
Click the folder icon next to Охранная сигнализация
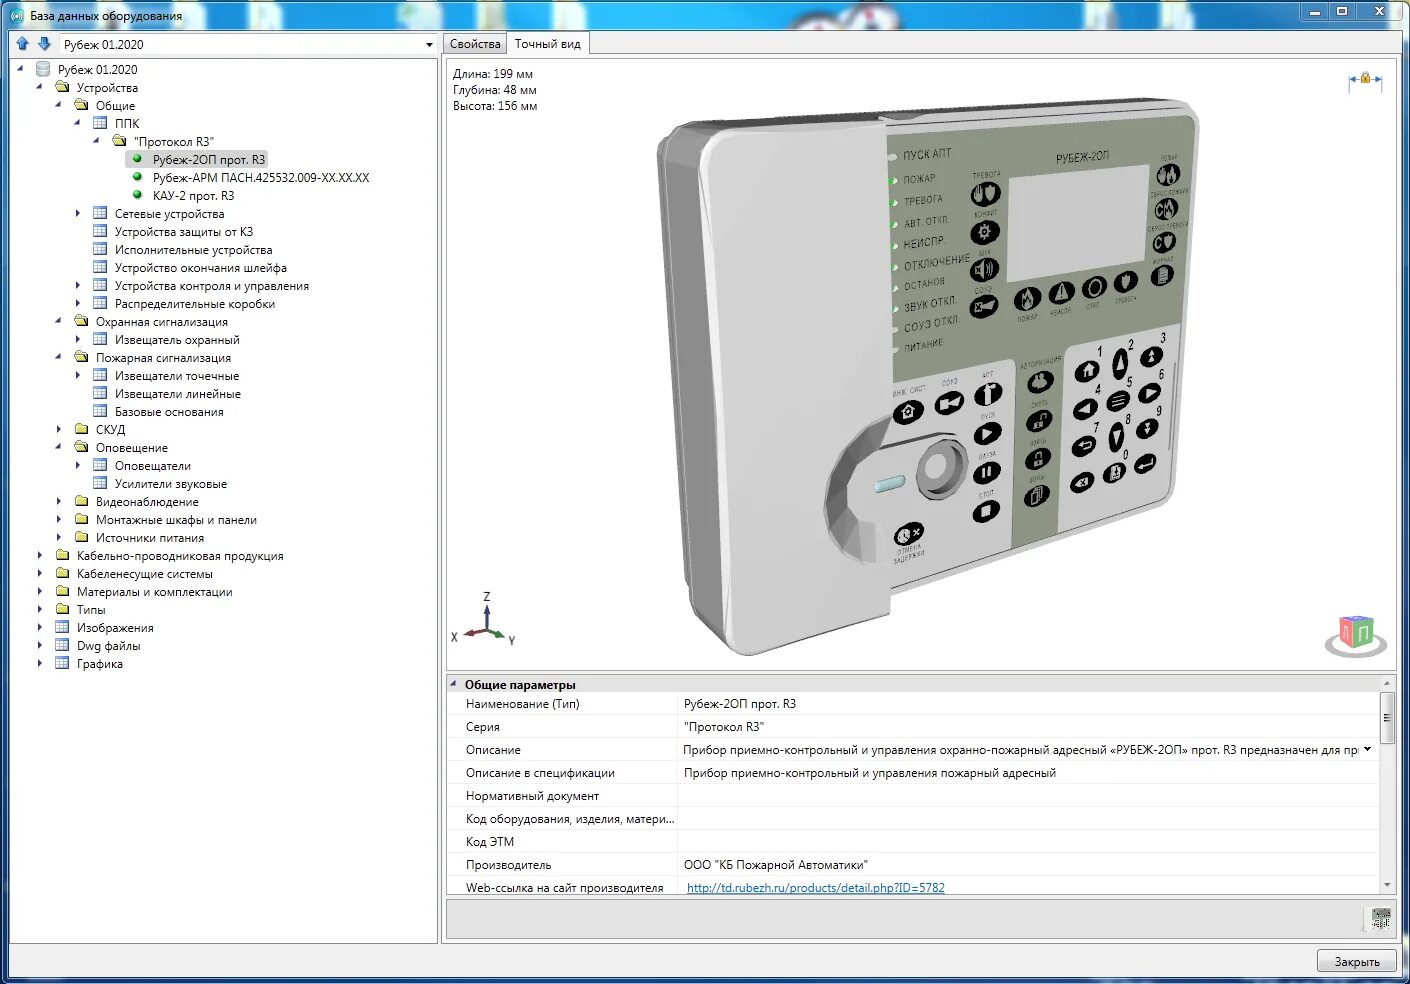click(81, 321)
